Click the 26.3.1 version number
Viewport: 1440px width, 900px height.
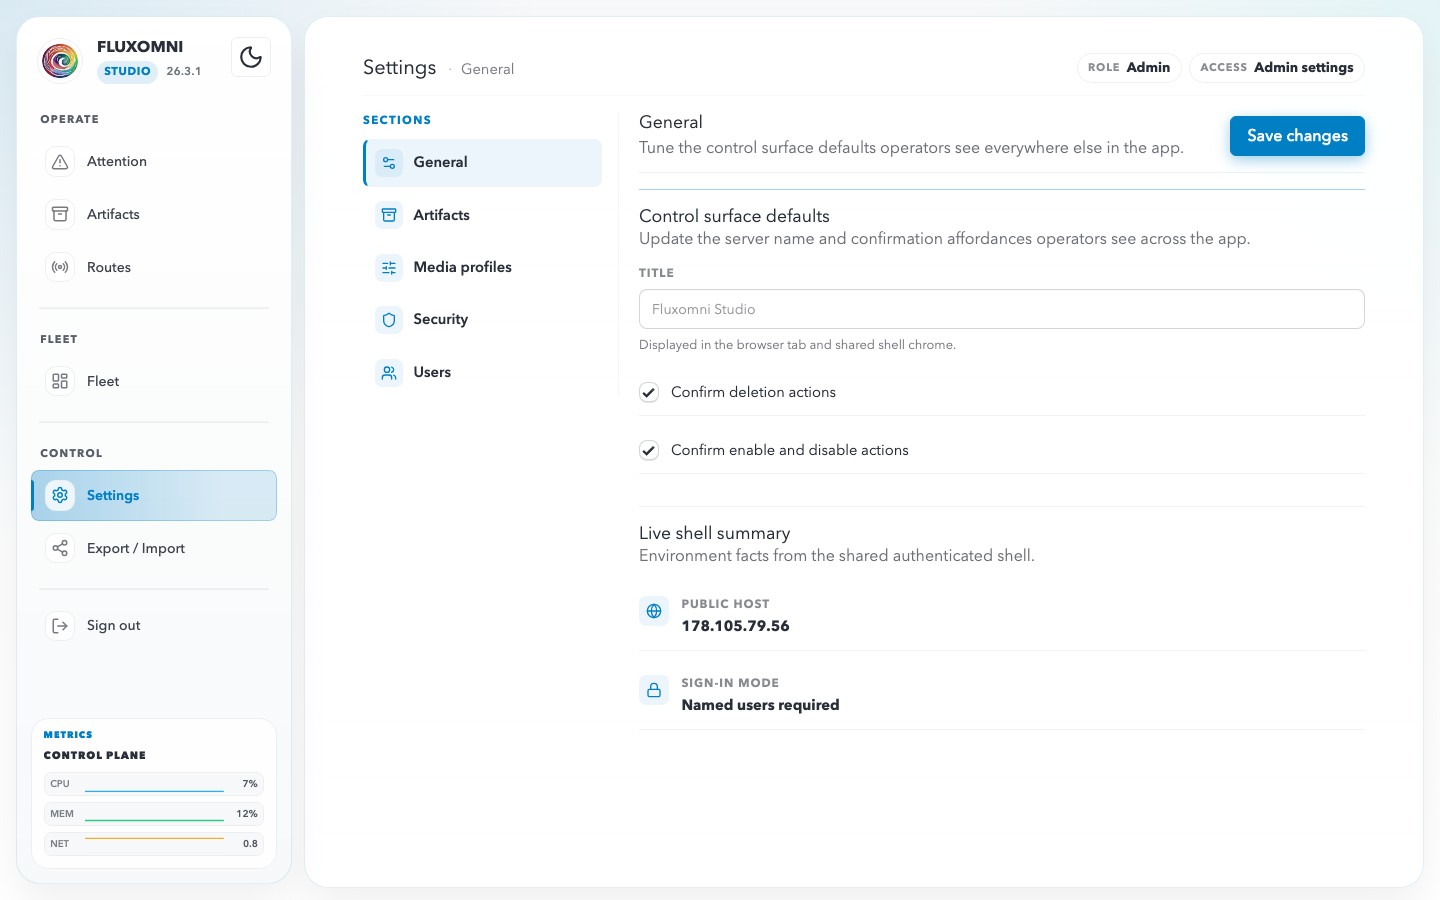(x=183, y=71)
